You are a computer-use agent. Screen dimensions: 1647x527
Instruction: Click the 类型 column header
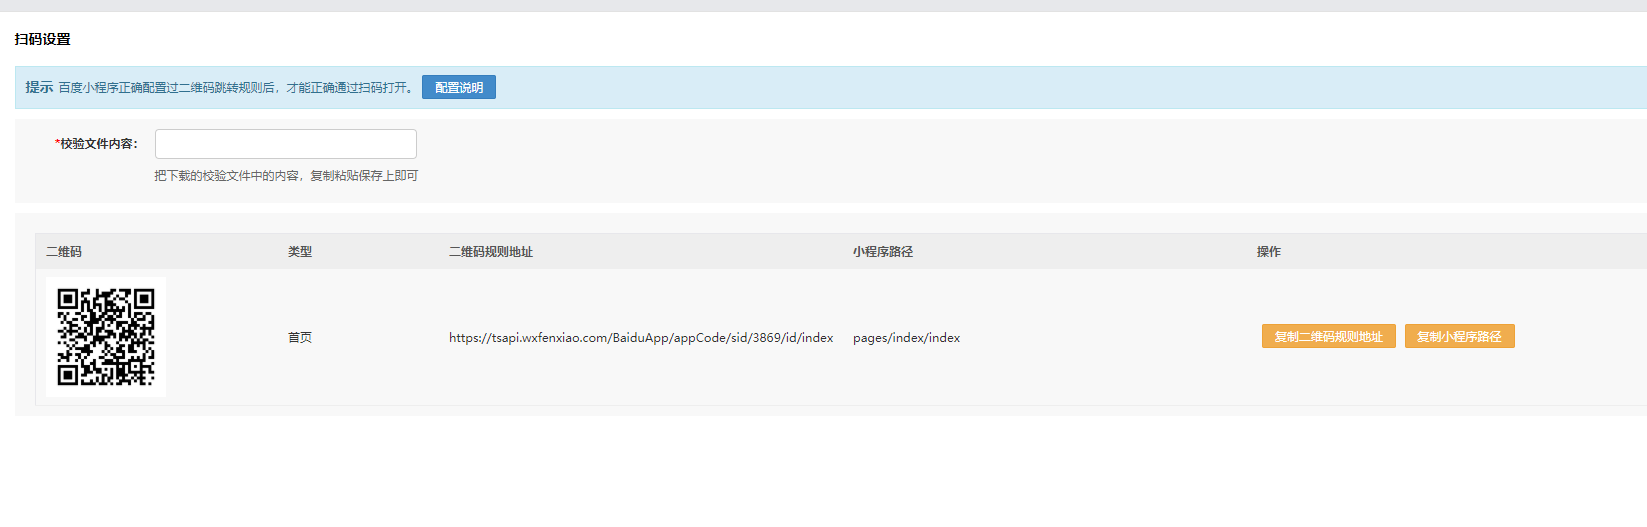pos(300,252)
